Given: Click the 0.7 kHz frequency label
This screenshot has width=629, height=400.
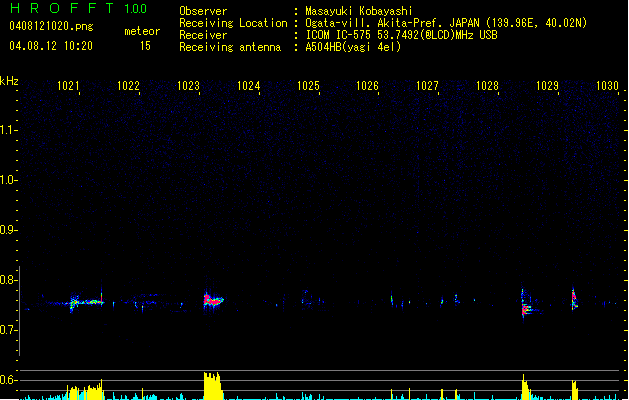Looking at the screenshot, I should click(7, 330).
